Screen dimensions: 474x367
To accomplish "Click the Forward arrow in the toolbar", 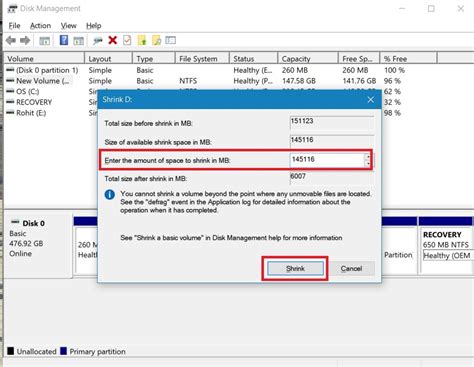I will (25, 41).
